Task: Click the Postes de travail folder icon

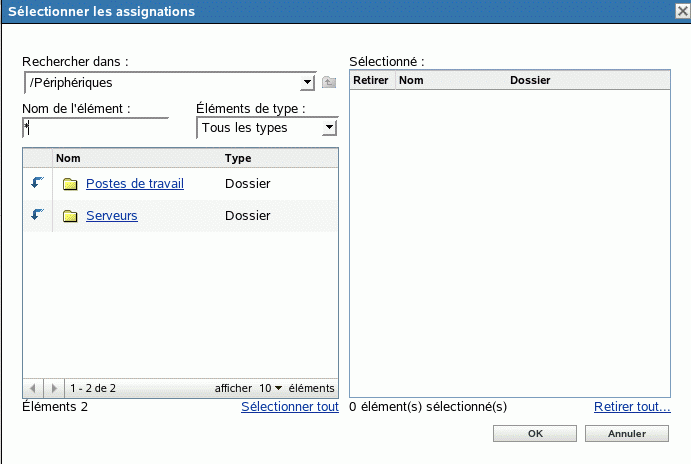Action: click(x=70, y=184)
